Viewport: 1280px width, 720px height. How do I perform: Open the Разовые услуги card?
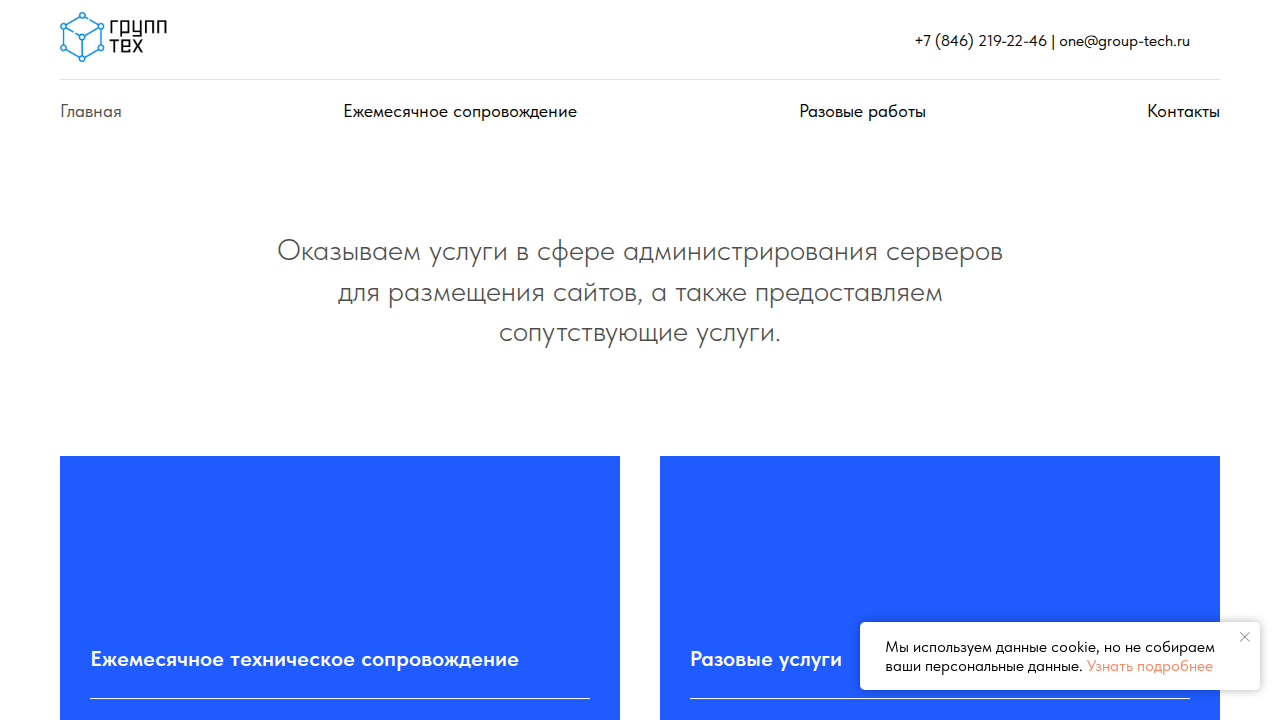[x=940, y=588]
